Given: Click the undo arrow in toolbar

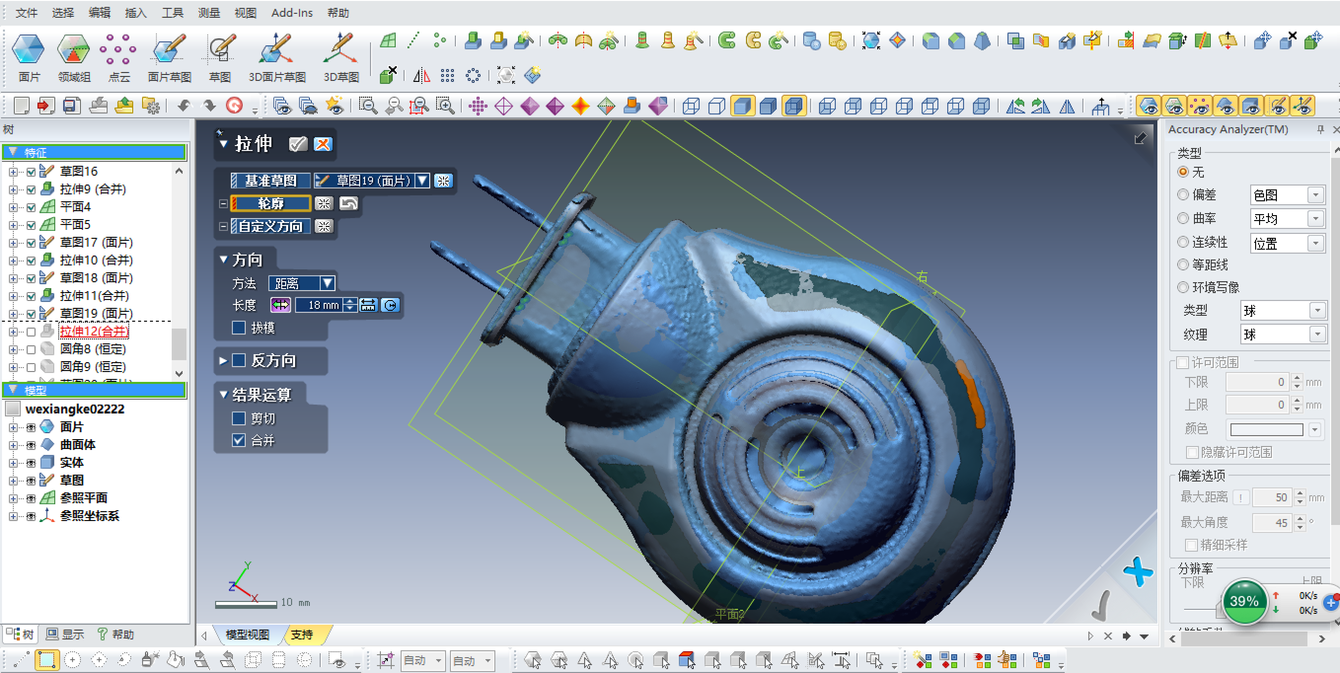Looking at the screenshot, I should tap(184, 105).
